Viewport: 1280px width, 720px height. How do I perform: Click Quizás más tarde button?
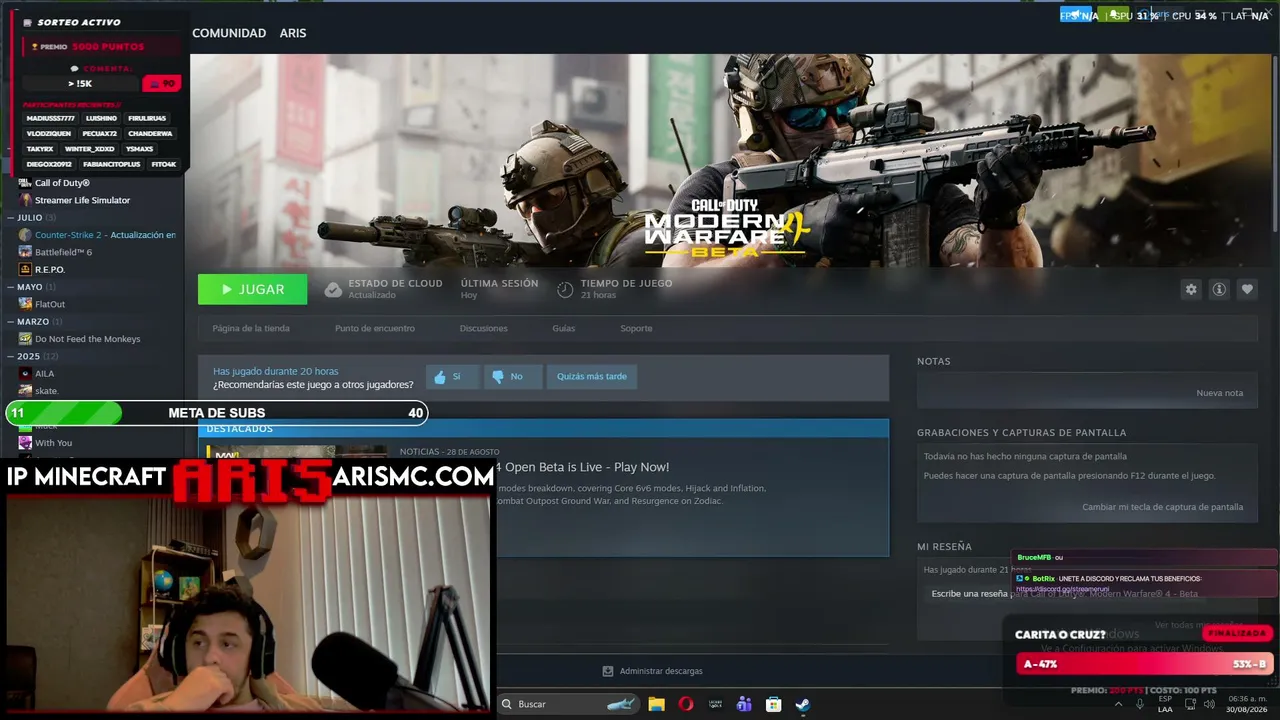[592, 377]
